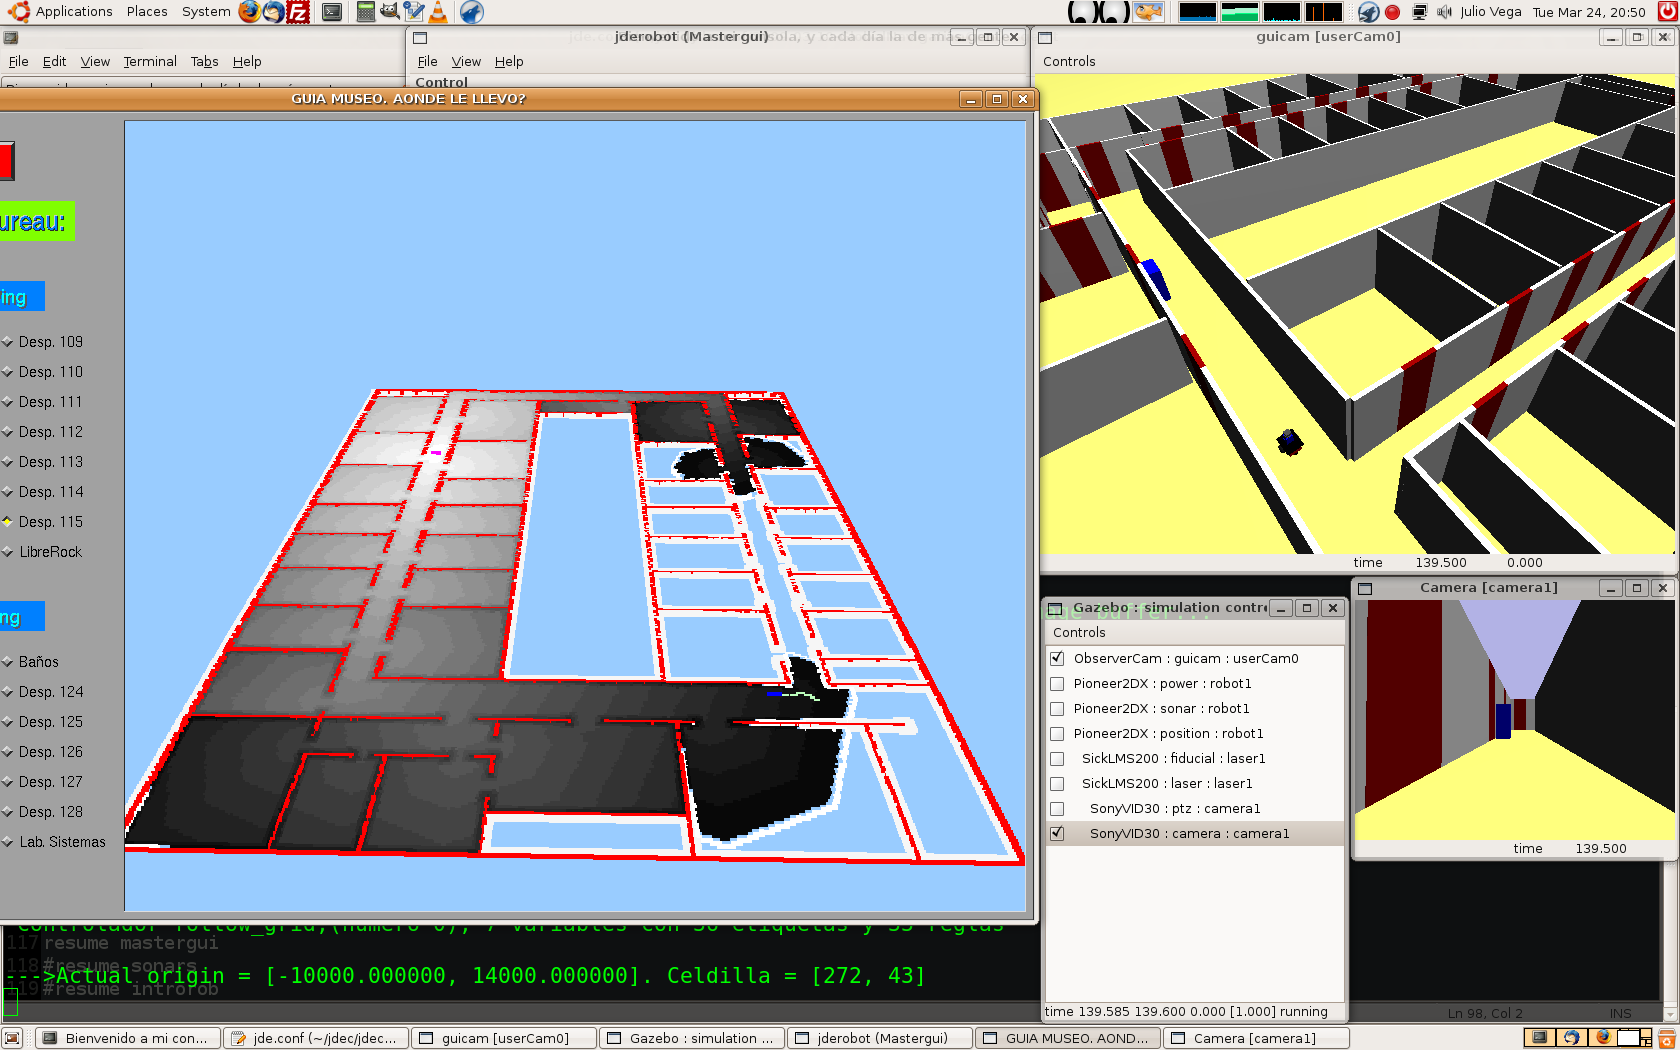Viewport: 1680px width, 1050px height.
Task: Open the guicam window menu icon
Action: tap(1046, 37)
